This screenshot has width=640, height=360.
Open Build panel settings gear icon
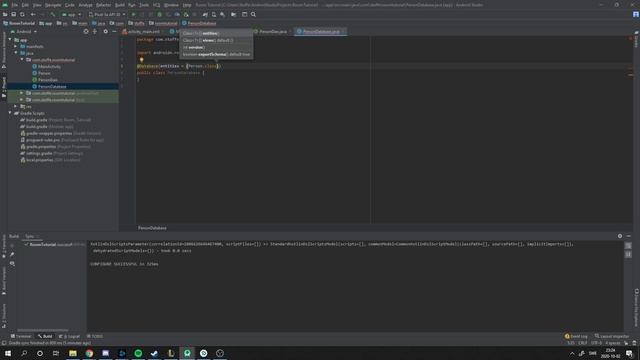(620, 236)
